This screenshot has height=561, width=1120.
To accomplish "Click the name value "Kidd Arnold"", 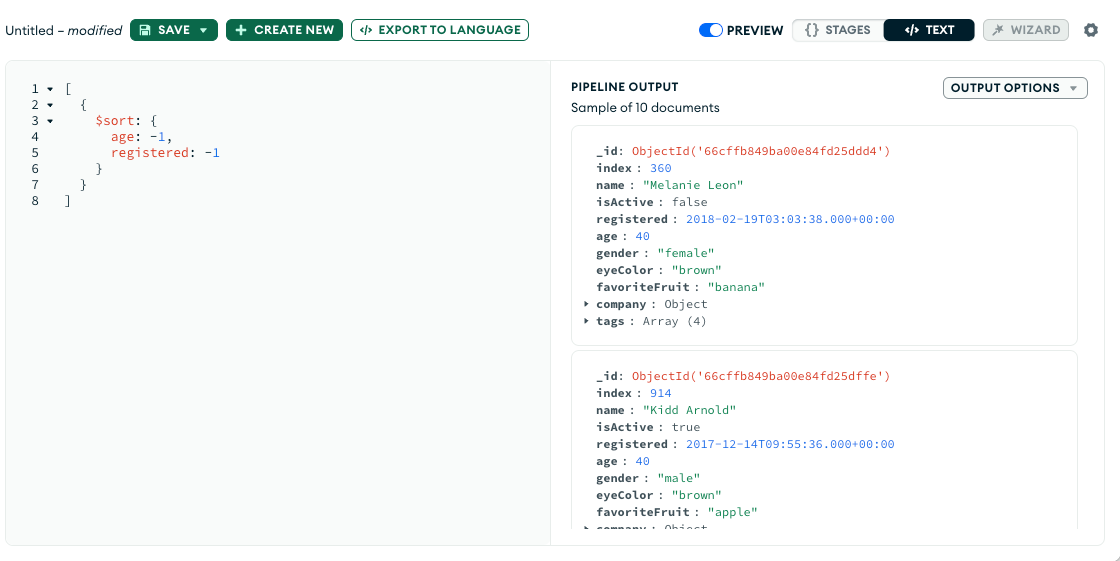I will (x=689, y=410).
